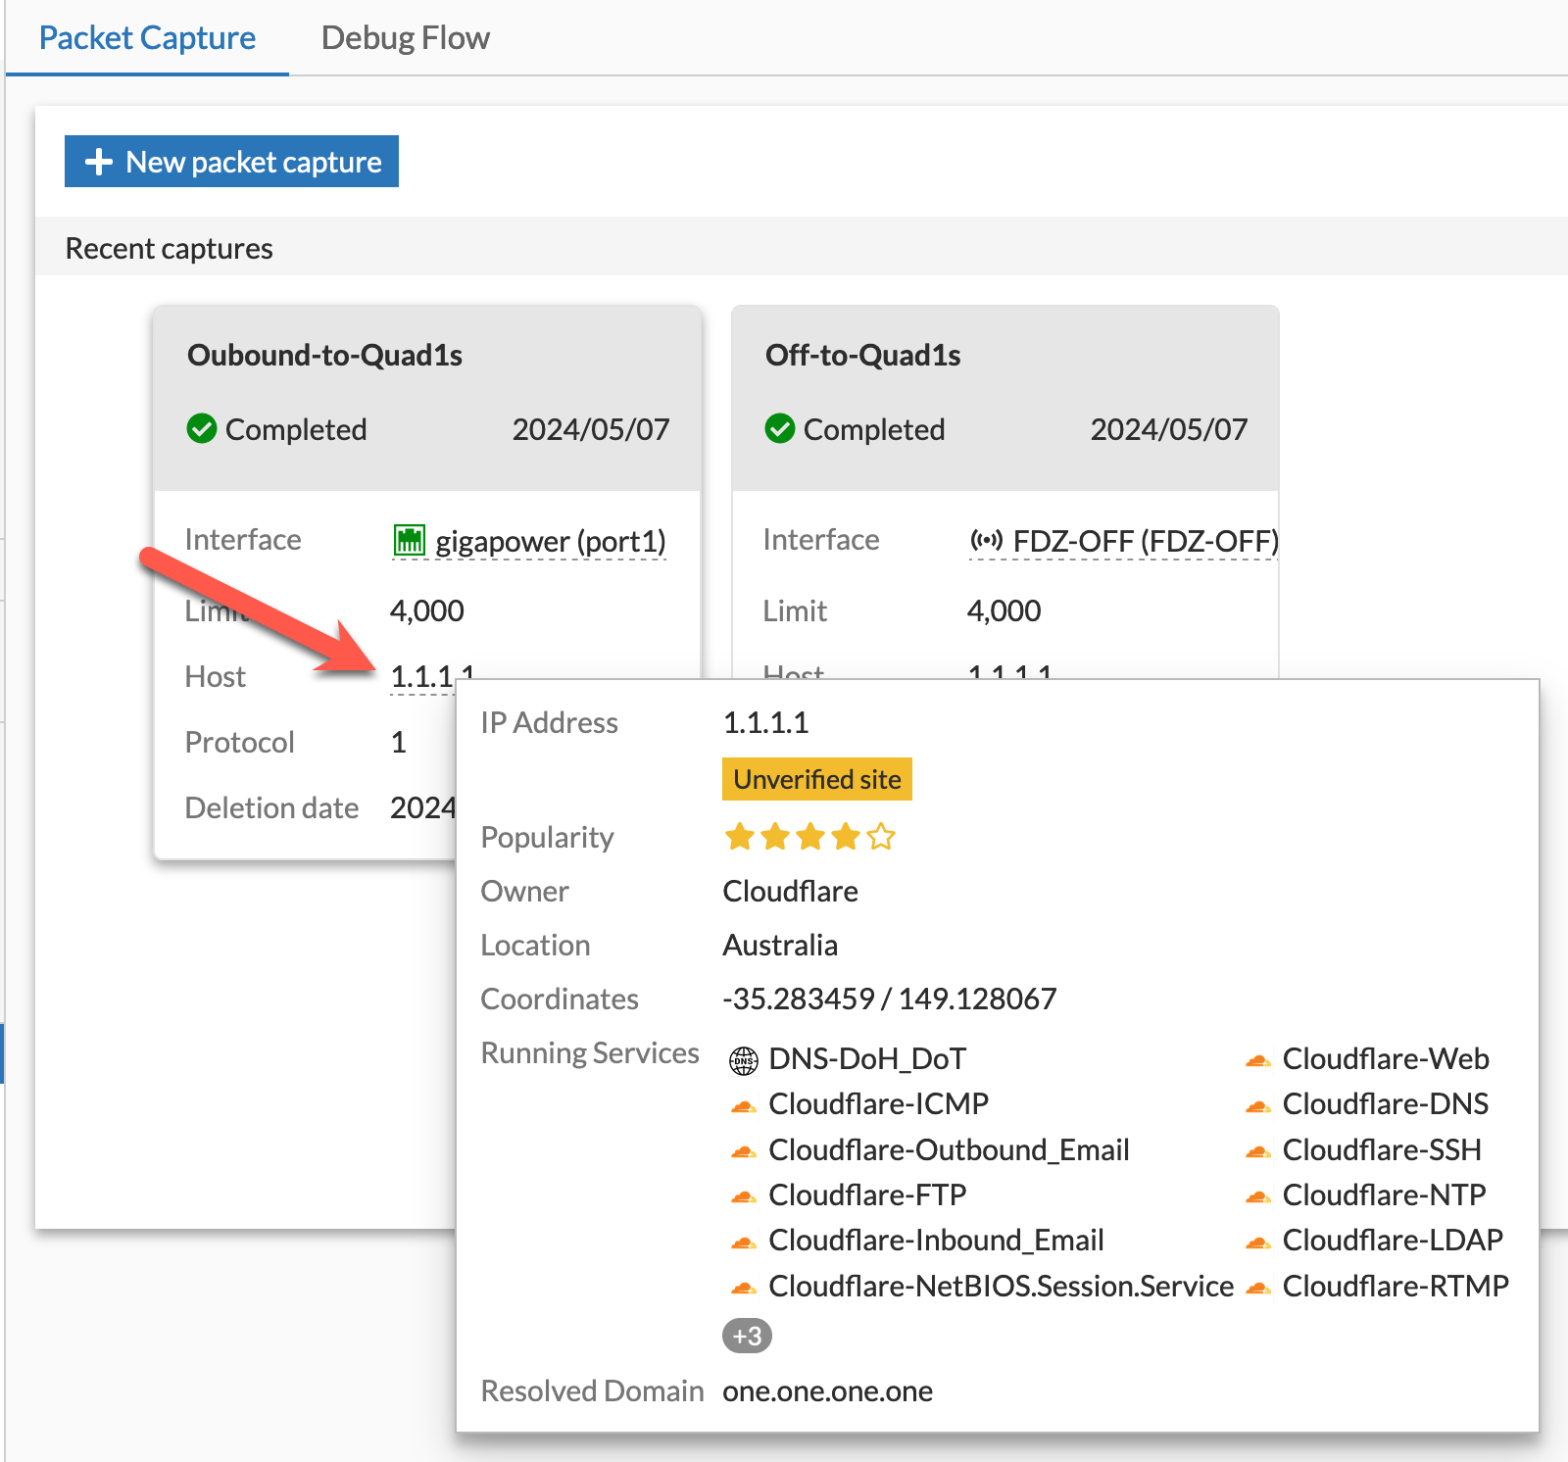The image size is (1568, 1462).
Task: Click the Cloudflare-FTP service icon
Action: (x=743, y=1197)
